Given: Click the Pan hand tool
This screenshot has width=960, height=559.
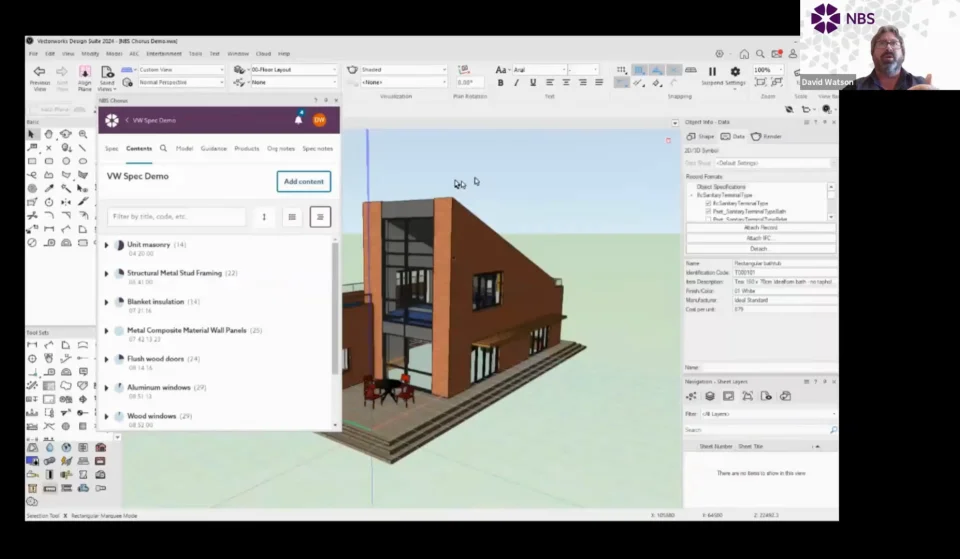Looking at the screenshot, I should (x=49, y=133).
